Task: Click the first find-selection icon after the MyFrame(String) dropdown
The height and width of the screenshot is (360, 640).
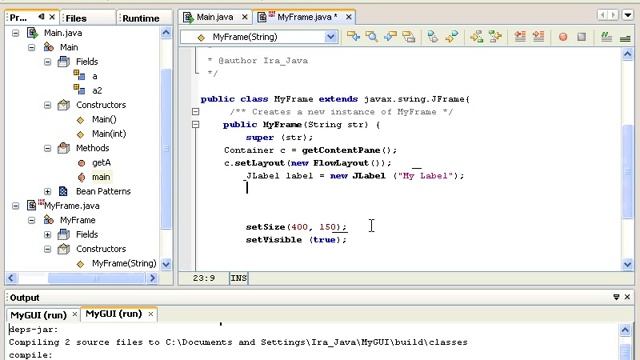Action: point(353,37)
